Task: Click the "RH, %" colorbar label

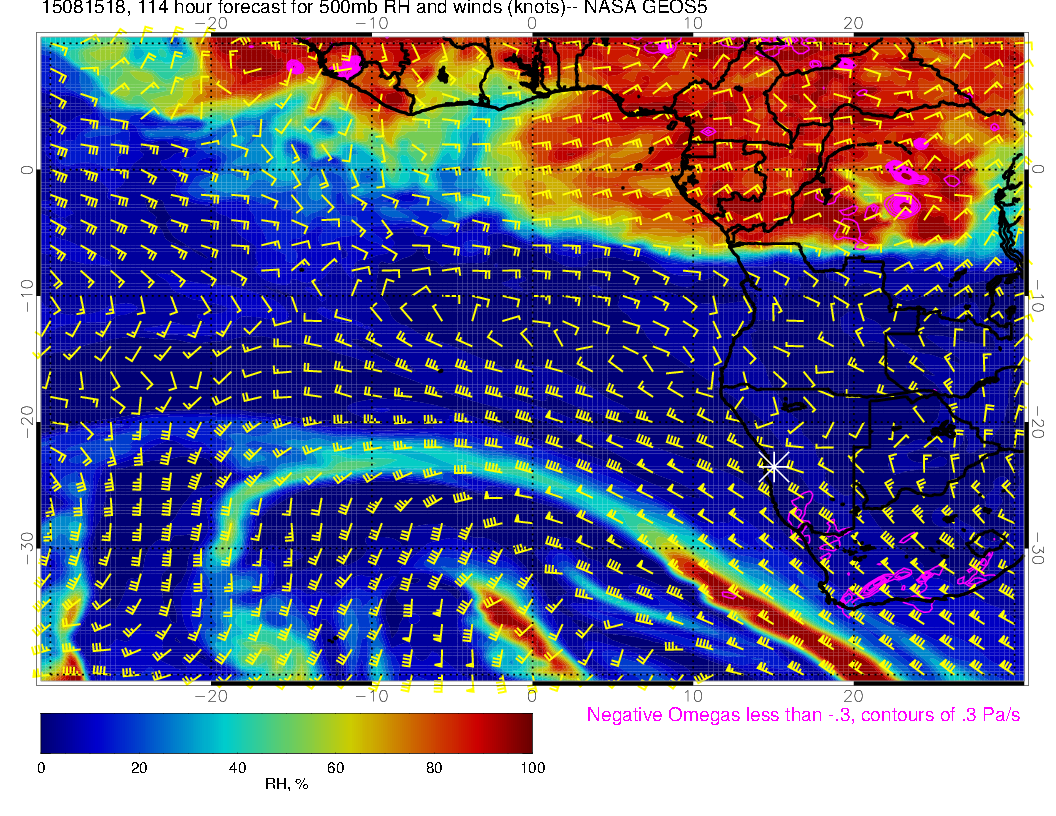Action: (x=286, y=785)
